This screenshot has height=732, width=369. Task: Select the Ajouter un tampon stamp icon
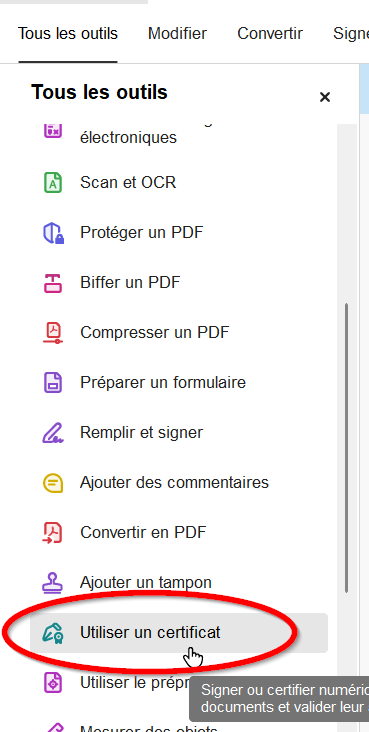coord(53,583)
